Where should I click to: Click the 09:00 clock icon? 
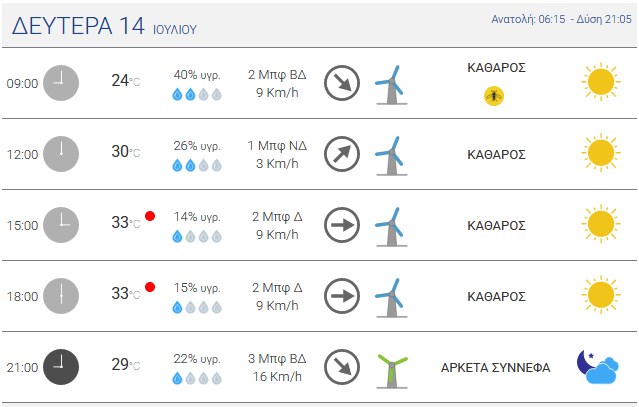pyautogui.click(x=61, y=83)
